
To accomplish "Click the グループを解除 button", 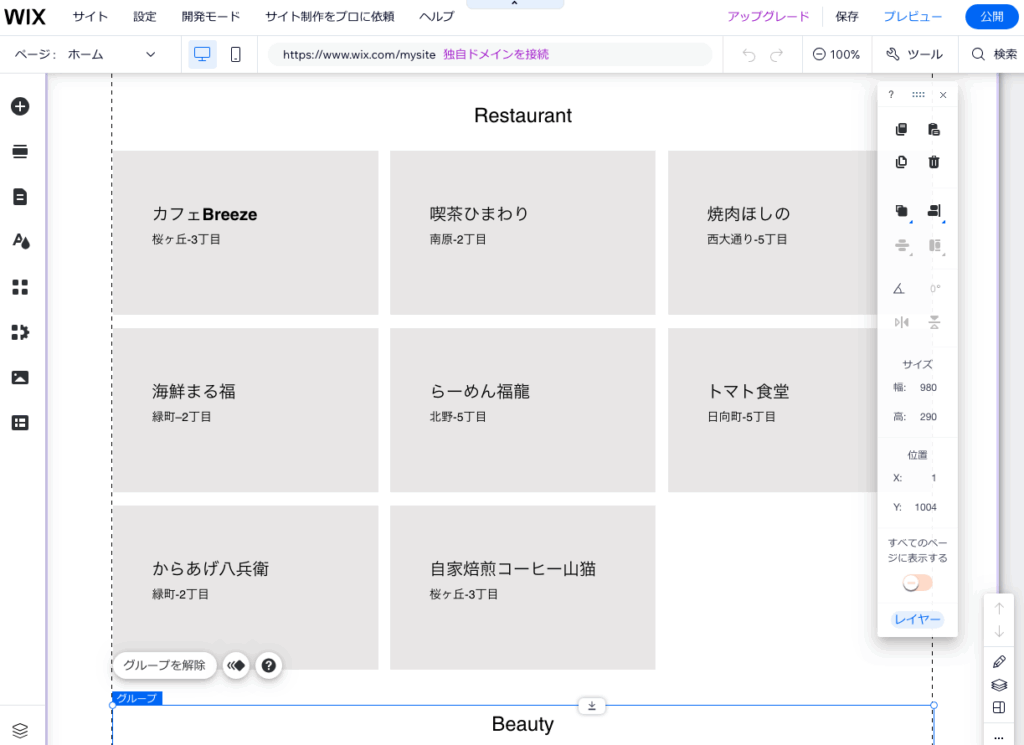I will (x=164, y=665).
